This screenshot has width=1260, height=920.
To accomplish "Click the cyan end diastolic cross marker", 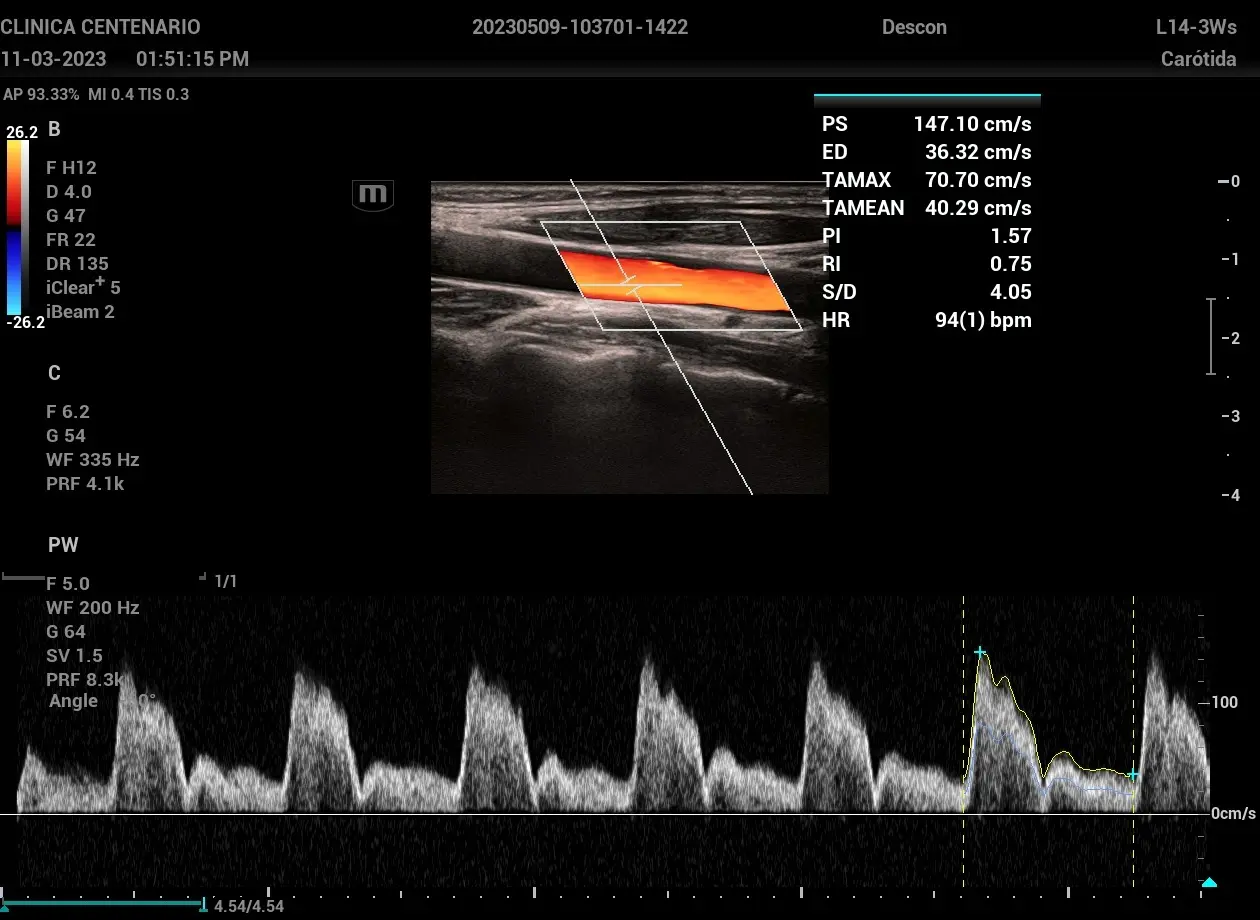I will (1132, 775).
